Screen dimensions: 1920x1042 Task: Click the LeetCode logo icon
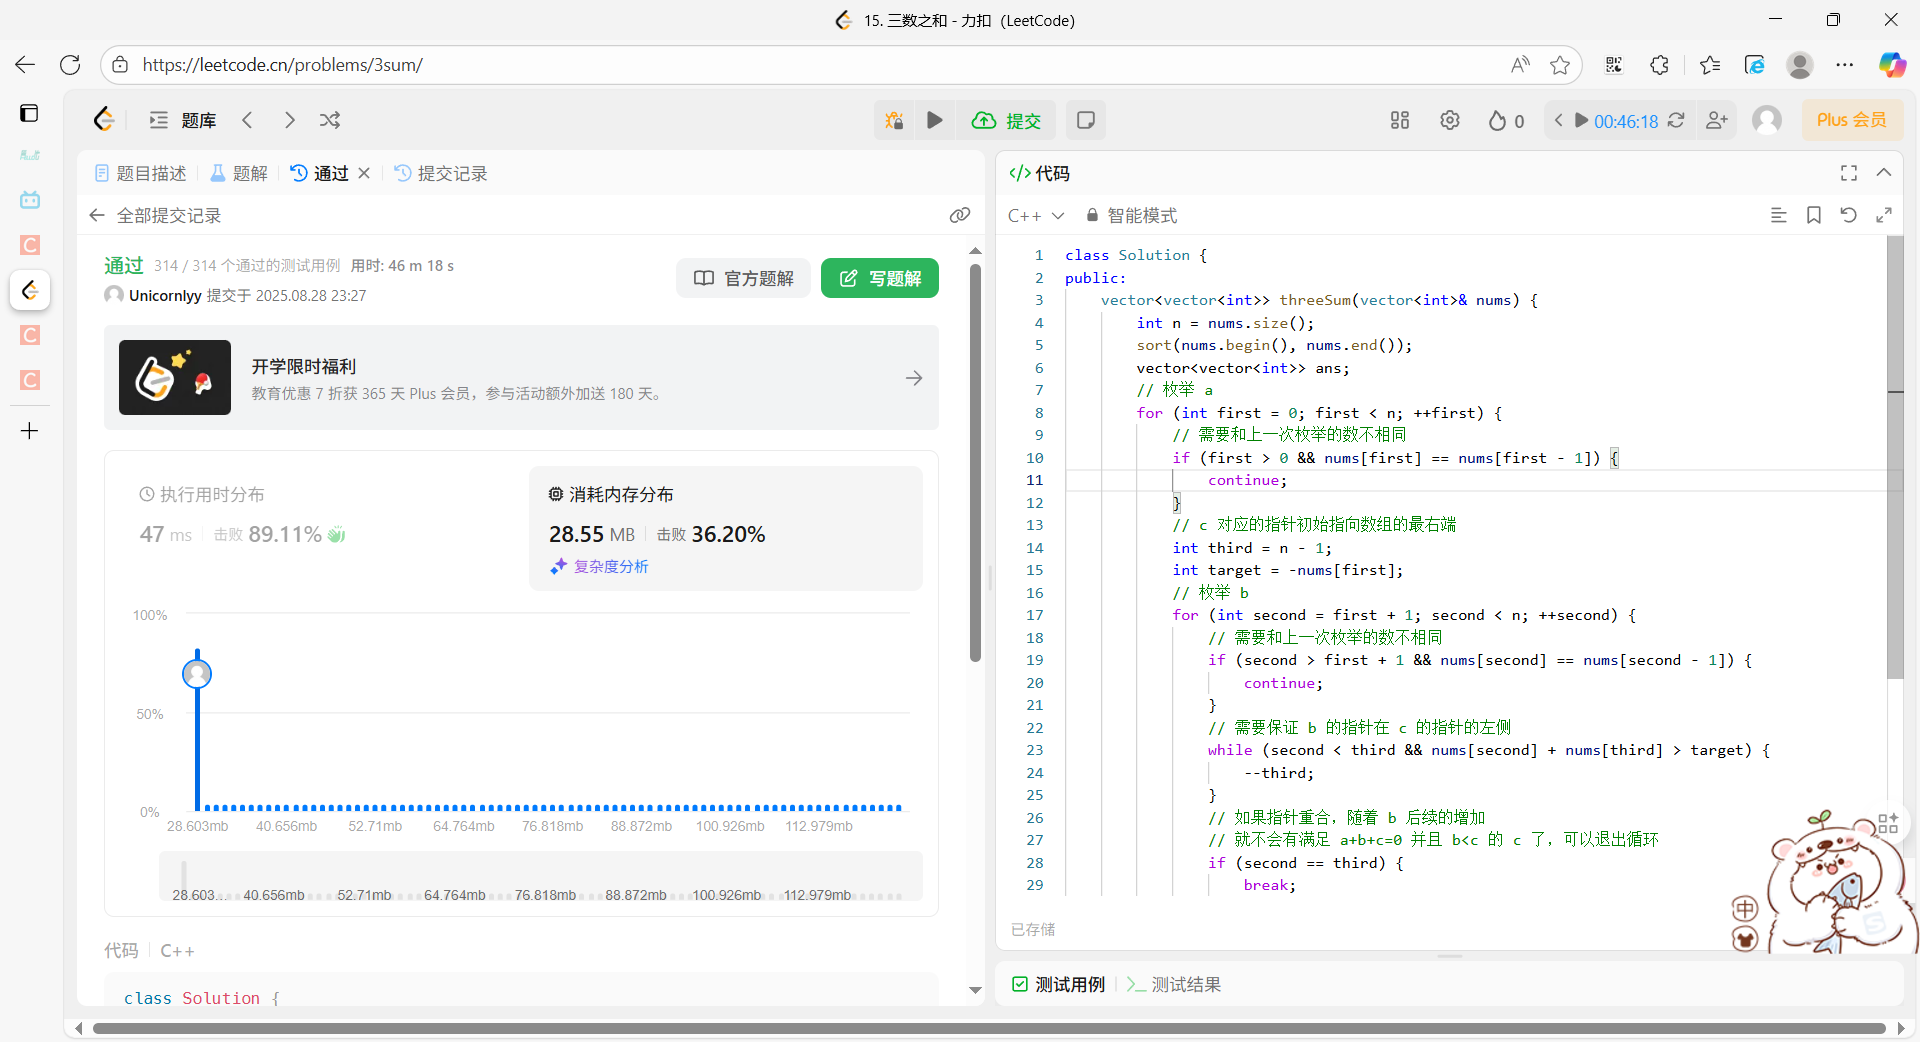(104, 120)
